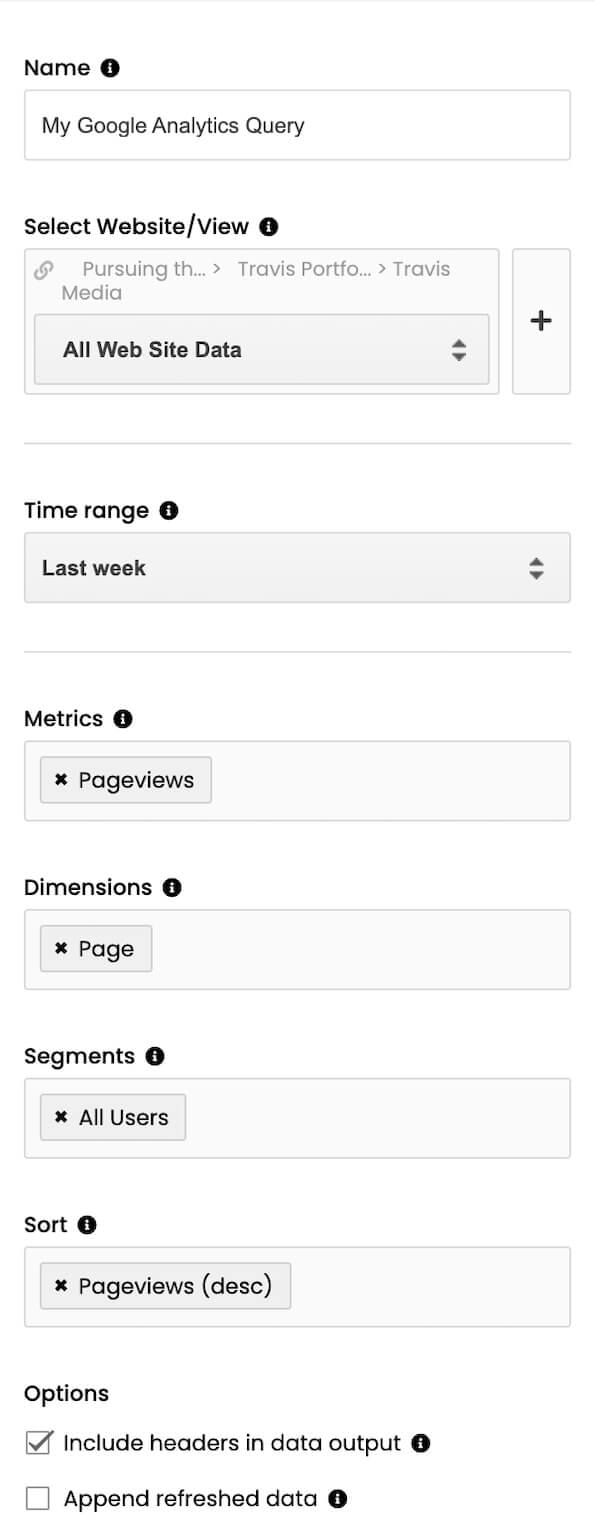
Task: Click the plus button to add a view
Action: (x=541, y=321)
